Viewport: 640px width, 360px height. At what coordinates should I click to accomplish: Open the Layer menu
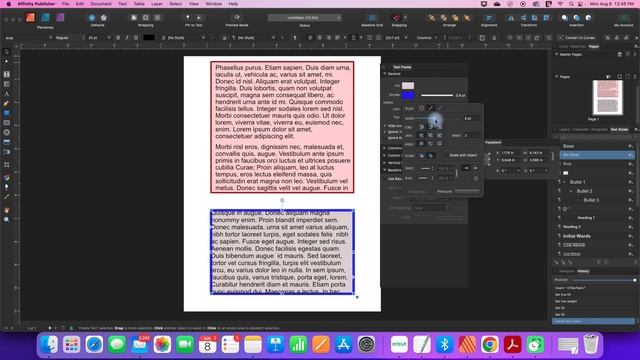[x=157, y=4]
